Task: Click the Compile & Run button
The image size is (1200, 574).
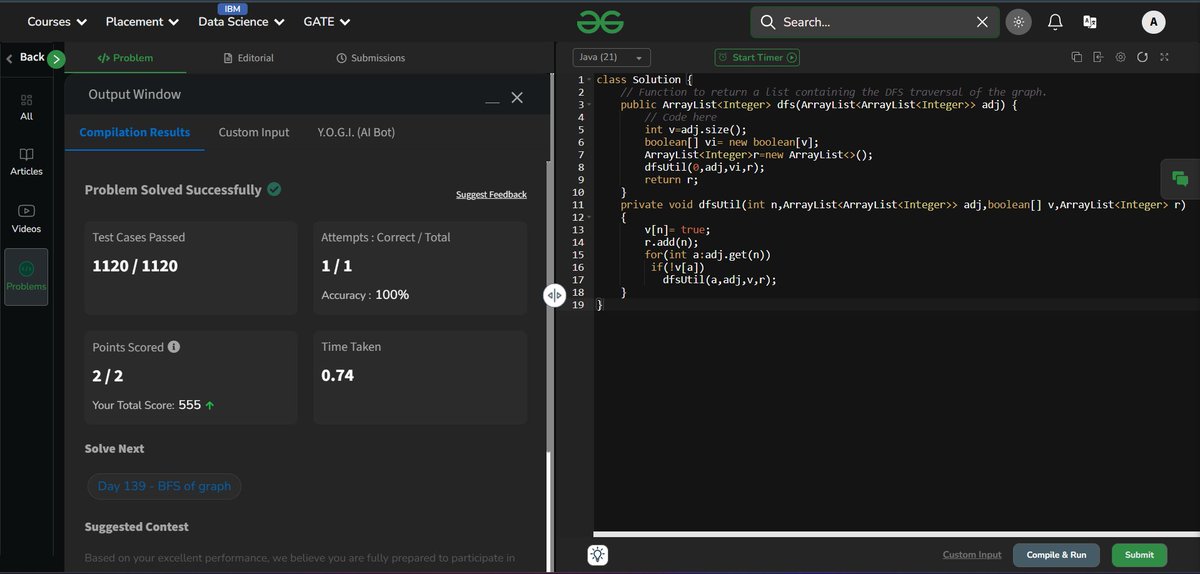Action: click(1056, 555)
